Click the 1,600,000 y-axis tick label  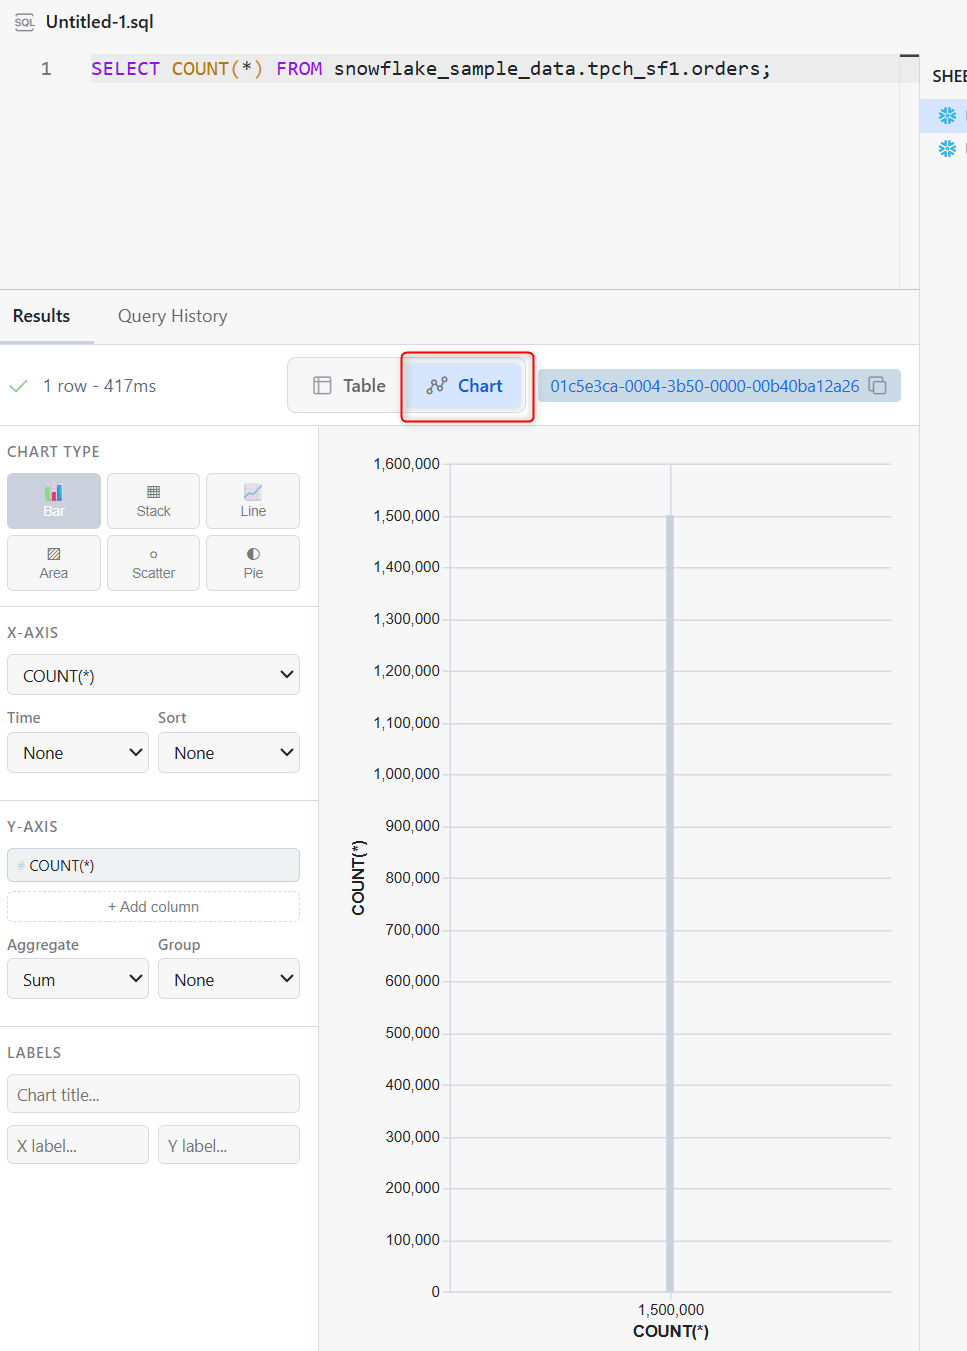tap(406, 464)
